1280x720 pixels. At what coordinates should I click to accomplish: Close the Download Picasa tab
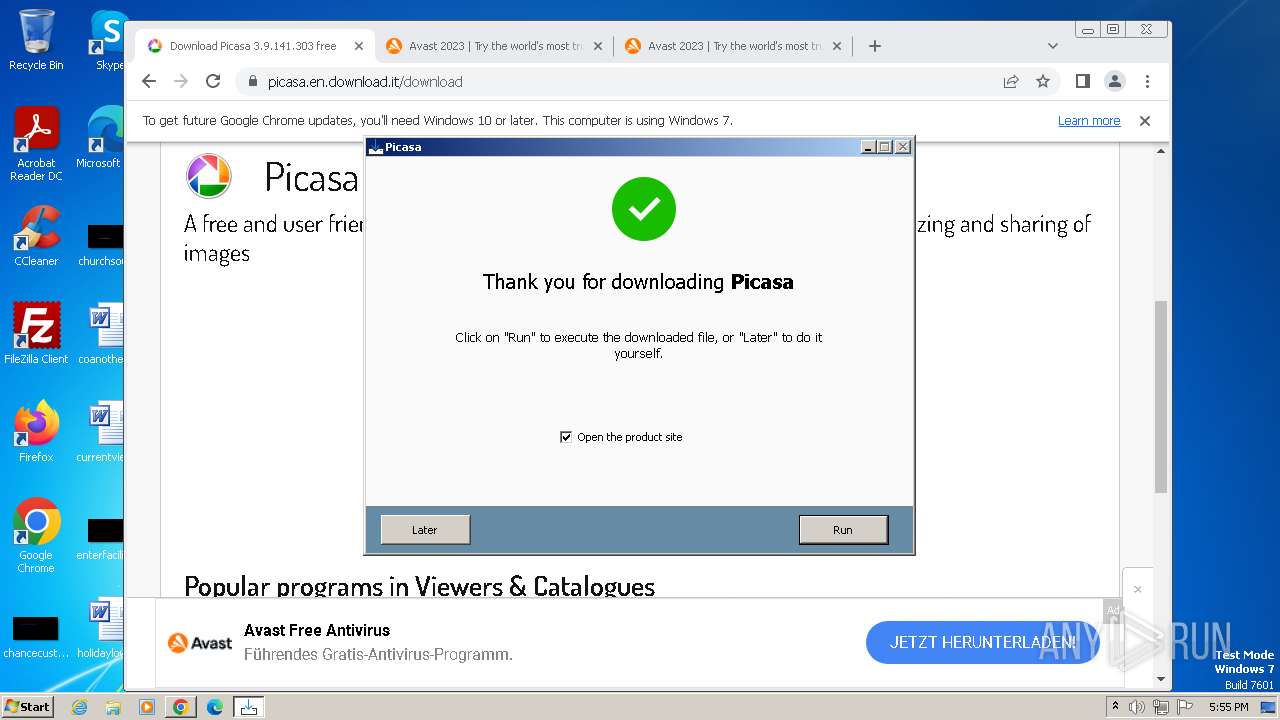pyautogui.click(x=359, y=46)
